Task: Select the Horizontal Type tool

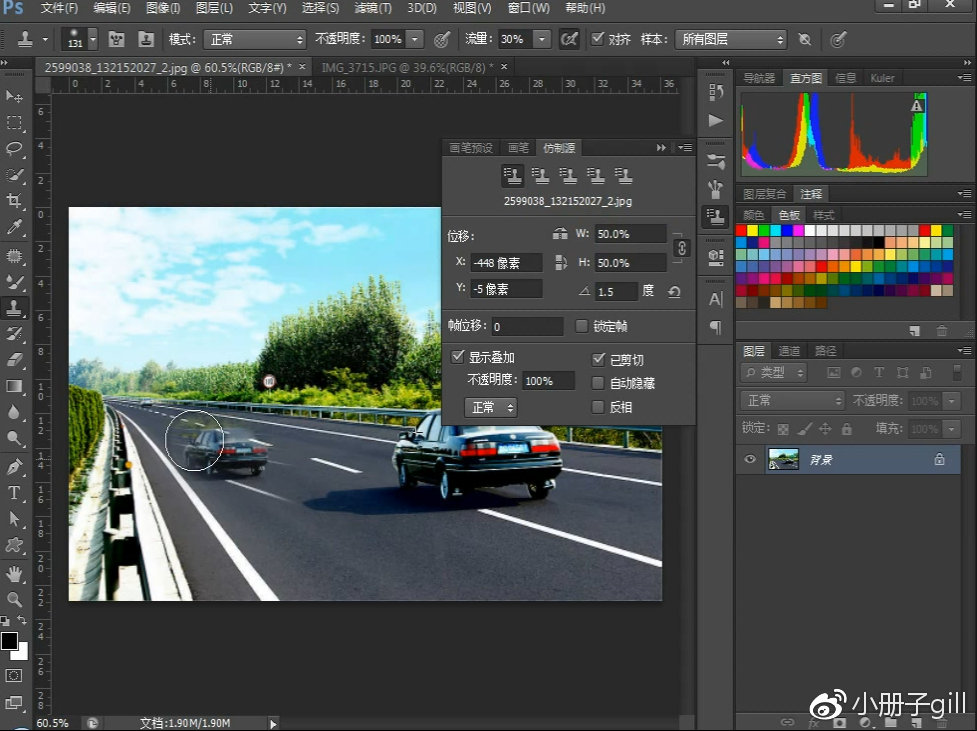Action: coord(15,493)
